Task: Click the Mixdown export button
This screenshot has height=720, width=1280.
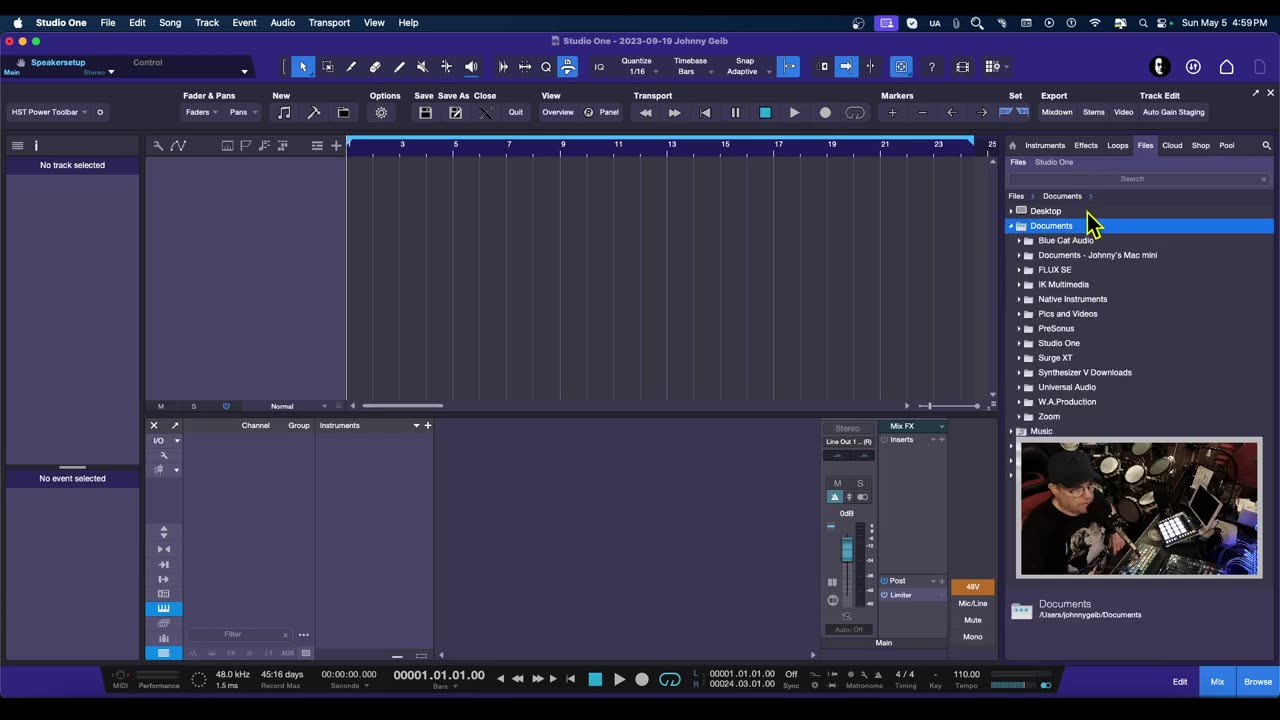Action: (x=1056, y=112)
